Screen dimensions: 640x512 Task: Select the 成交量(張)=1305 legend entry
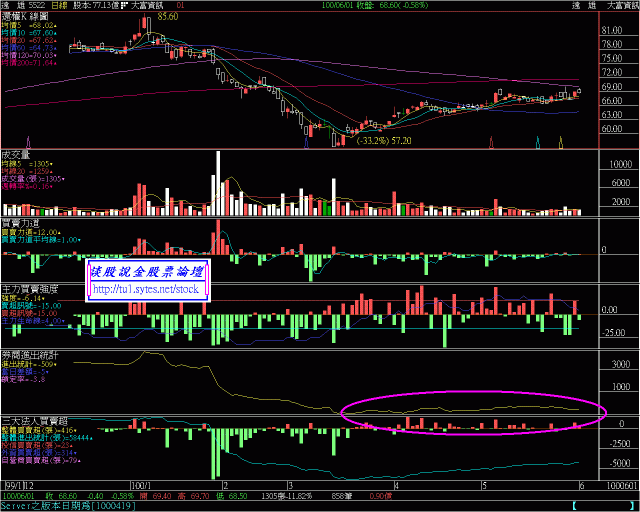pos(33,179)
